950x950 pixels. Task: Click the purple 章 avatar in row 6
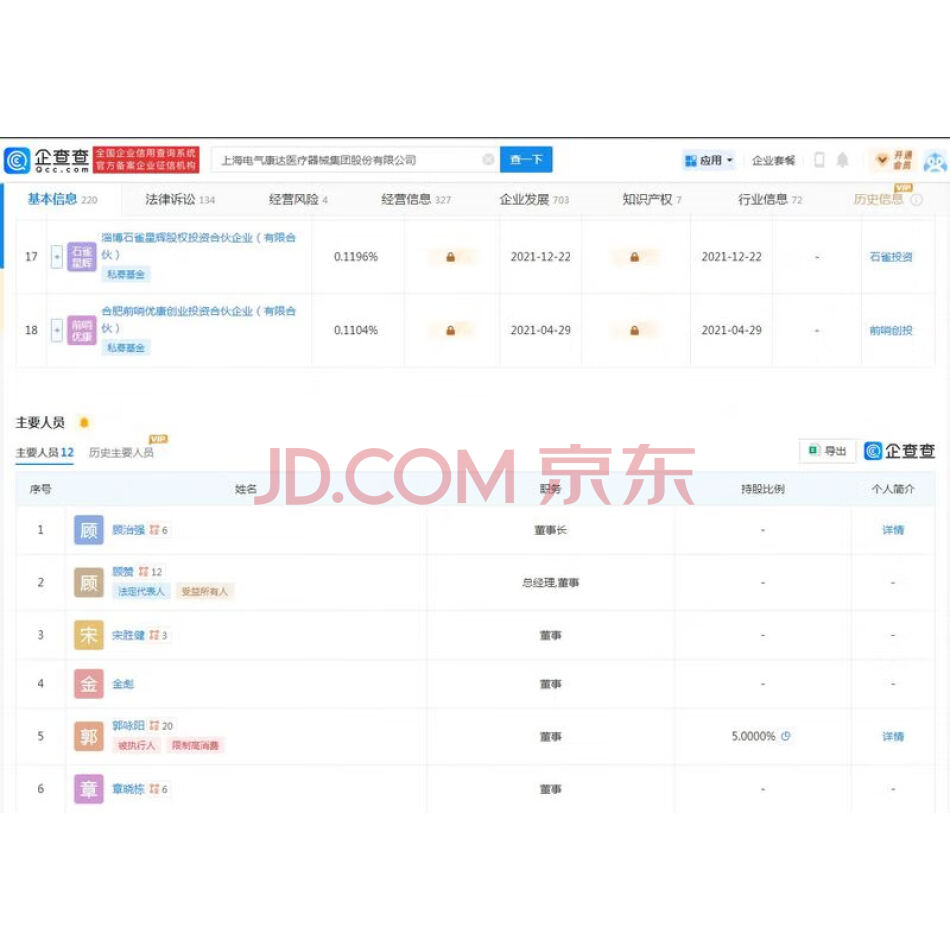(x=88, y=789)
